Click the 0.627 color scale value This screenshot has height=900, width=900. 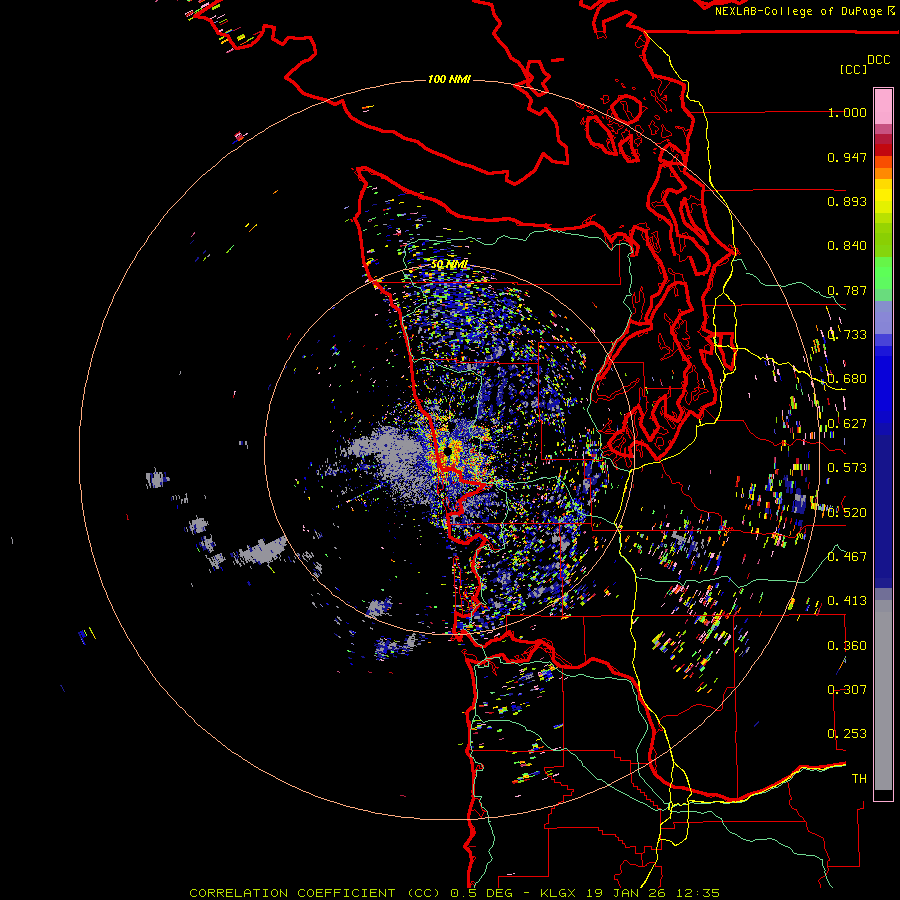coord(847,424)
